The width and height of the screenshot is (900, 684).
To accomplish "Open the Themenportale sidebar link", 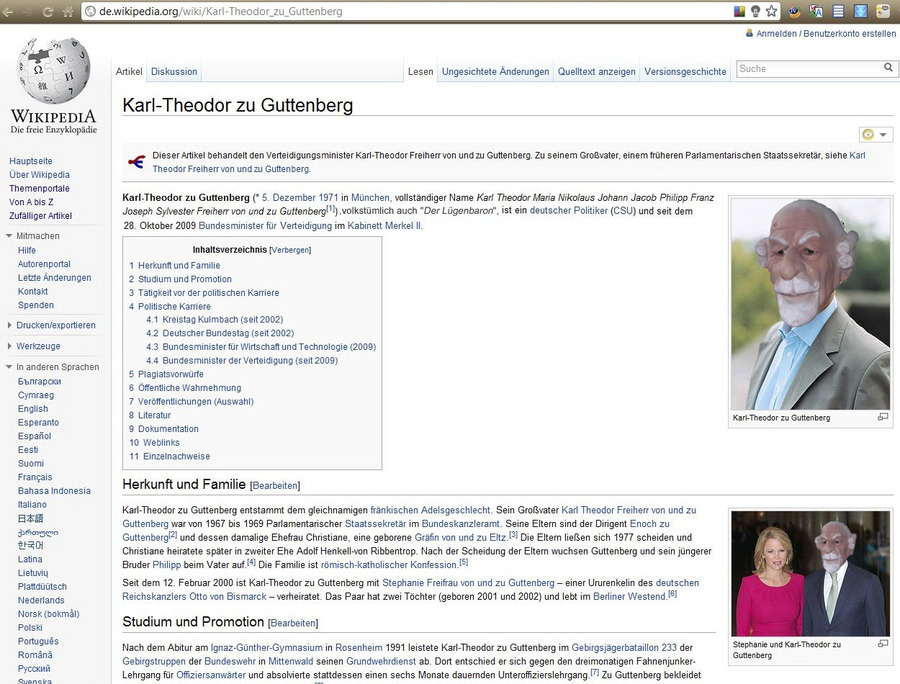I will click(x=39, y=189).
